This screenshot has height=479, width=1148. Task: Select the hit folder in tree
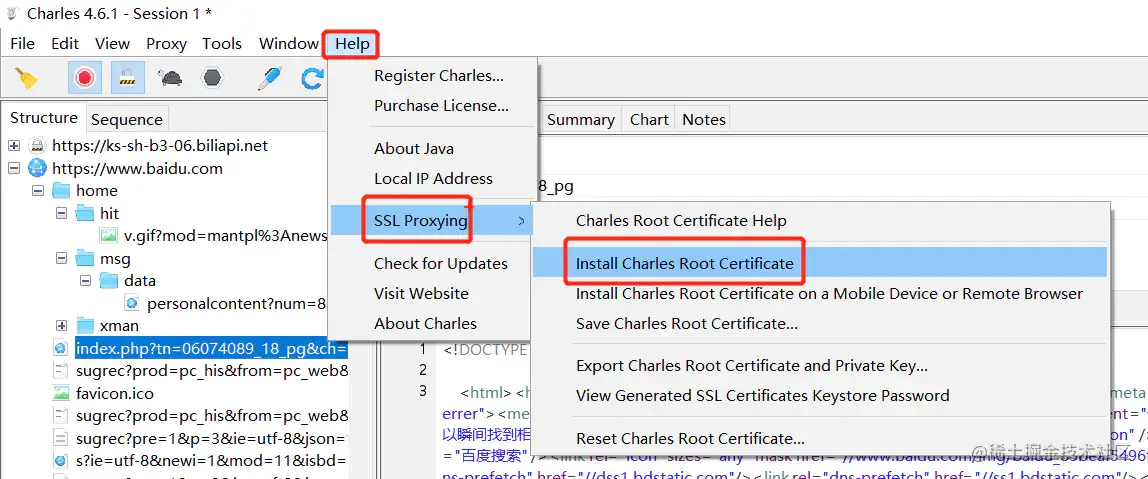point(109,213)
